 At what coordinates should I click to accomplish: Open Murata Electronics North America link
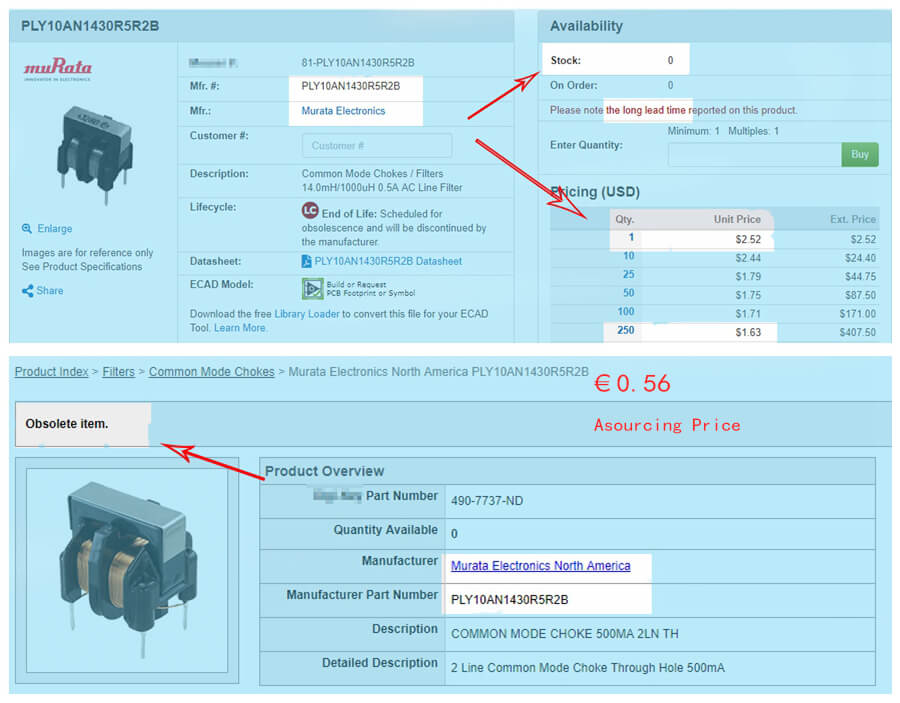click(540, 566)
